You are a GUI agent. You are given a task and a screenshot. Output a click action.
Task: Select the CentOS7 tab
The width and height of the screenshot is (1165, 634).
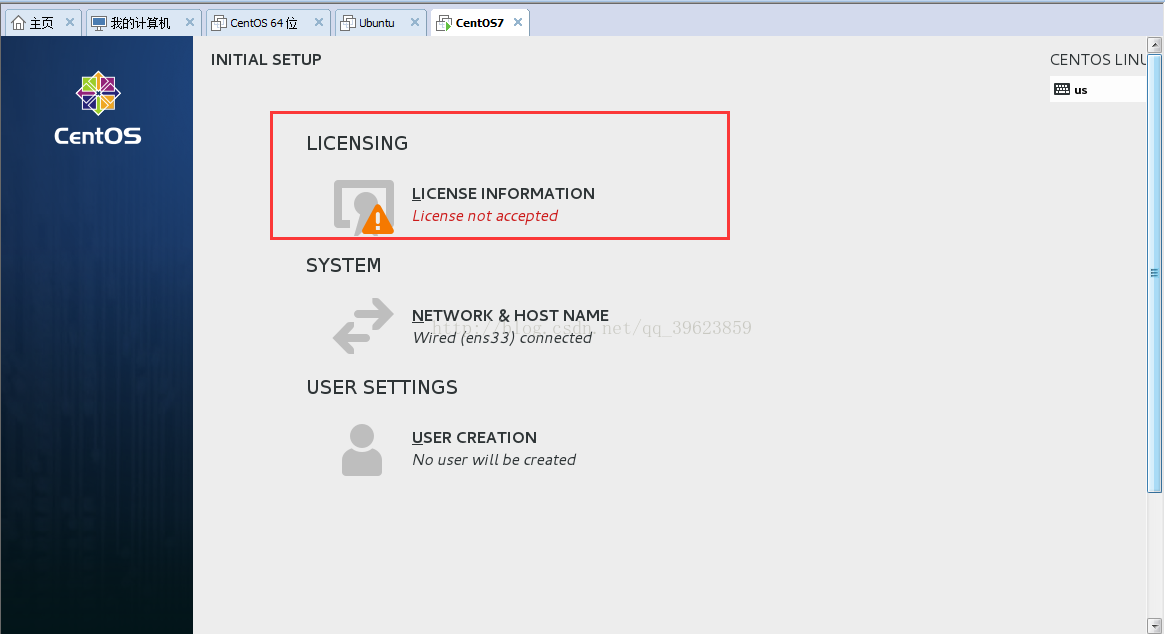pyautogui.click(x=479, y=23)
